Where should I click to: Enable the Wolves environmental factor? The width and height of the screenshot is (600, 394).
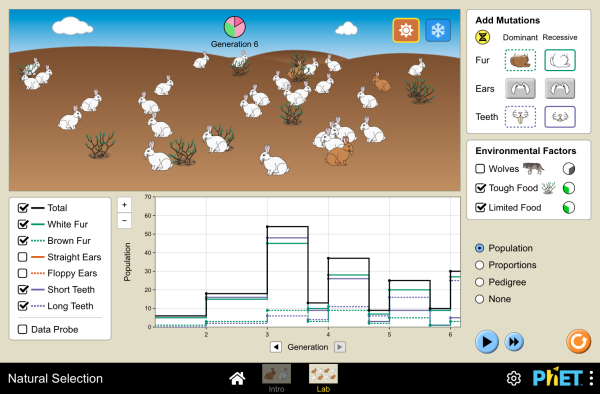pyautogui.click(x=480, y=169)
